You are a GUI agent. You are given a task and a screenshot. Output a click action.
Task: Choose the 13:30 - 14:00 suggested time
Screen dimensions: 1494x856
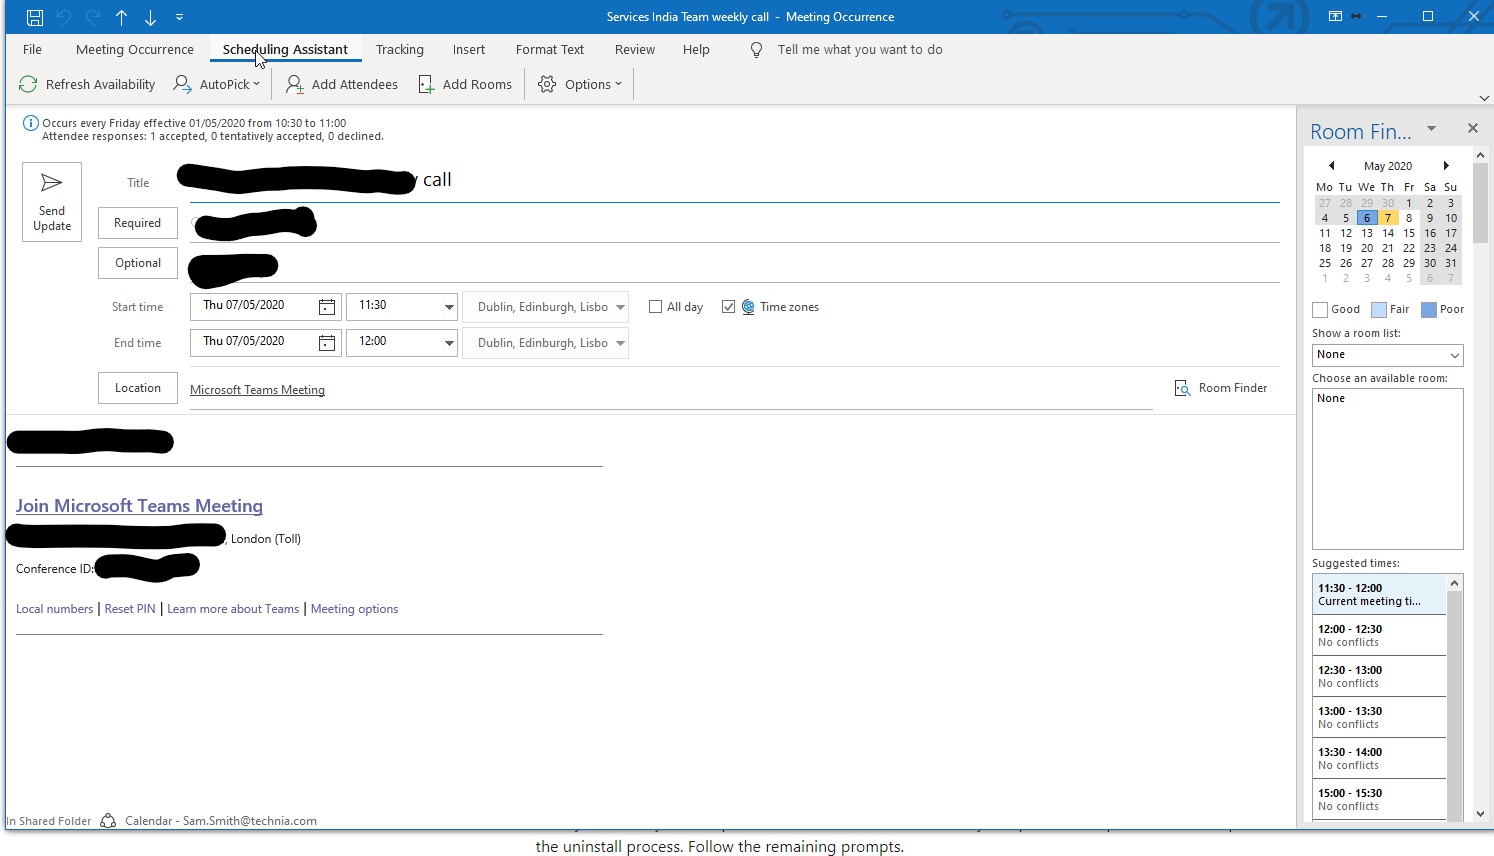pyautogui.click(x=1379, y=759)
